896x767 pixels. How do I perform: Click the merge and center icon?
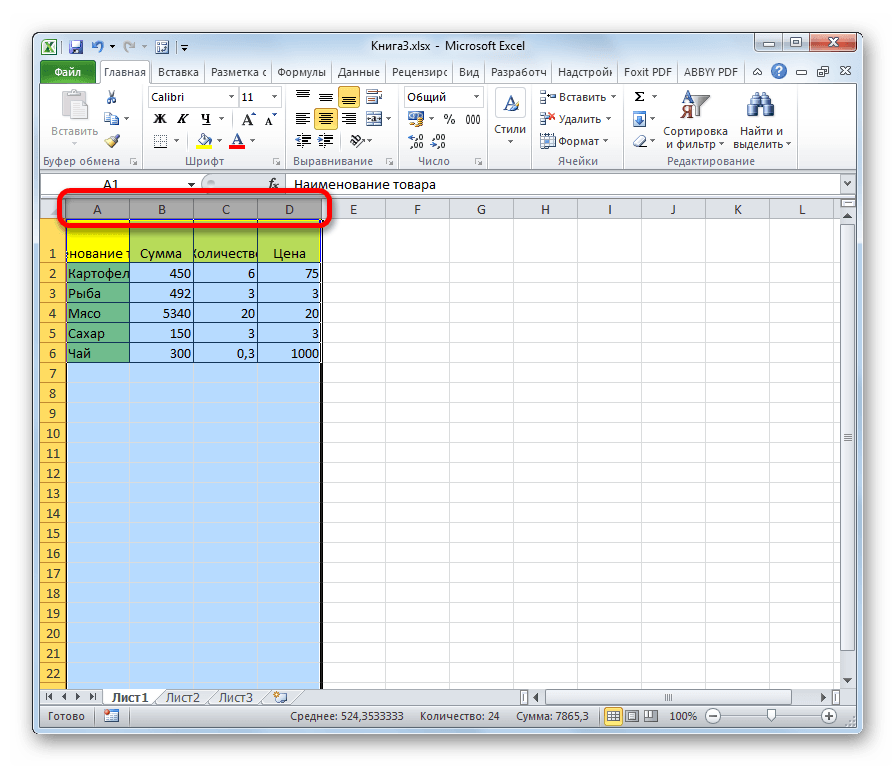point(374,119)
